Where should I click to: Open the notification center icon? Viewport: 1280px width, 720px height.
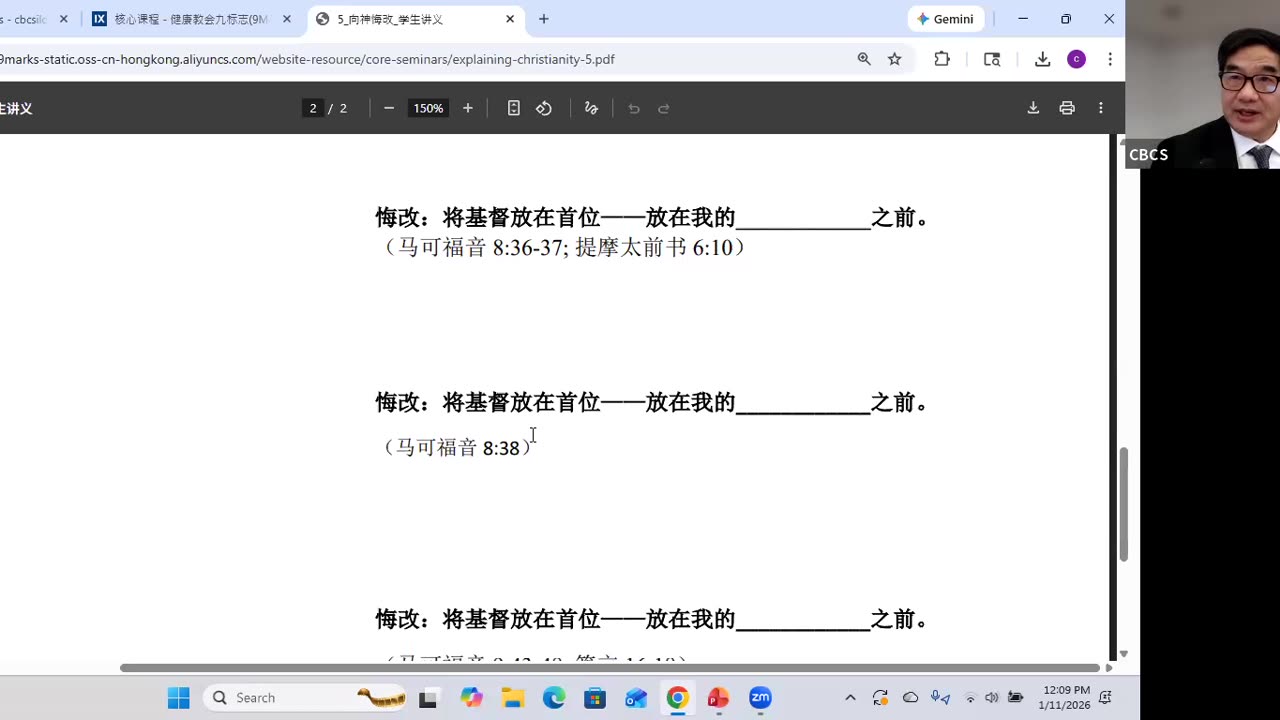coord(1106,697)
